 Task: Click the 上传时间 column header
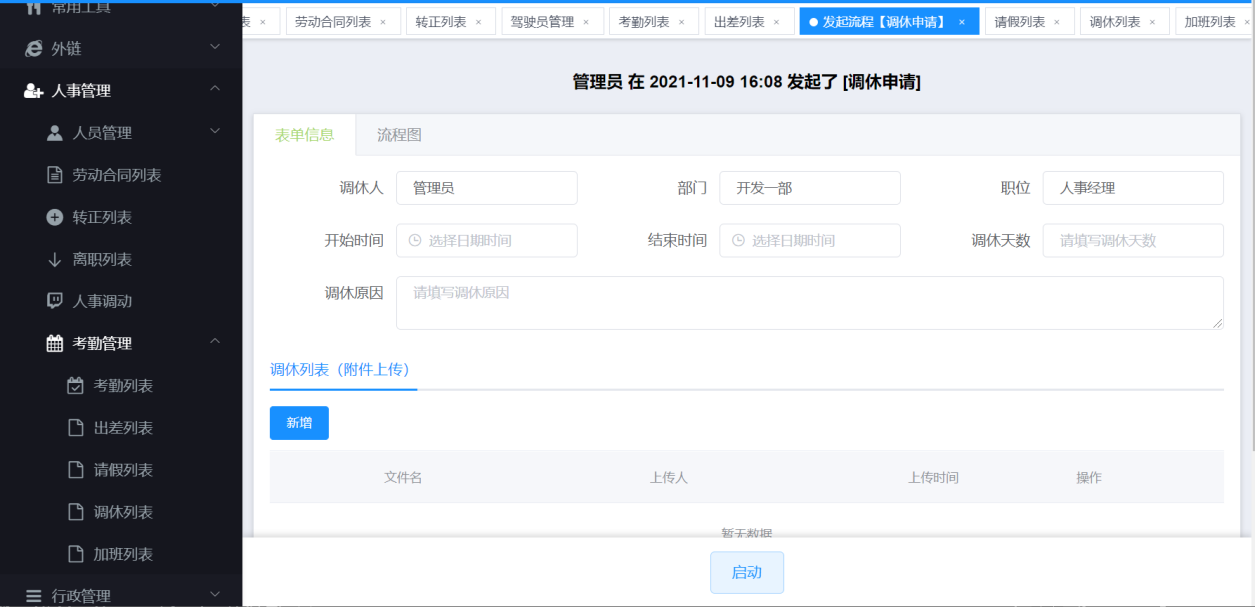coord(933,477)
